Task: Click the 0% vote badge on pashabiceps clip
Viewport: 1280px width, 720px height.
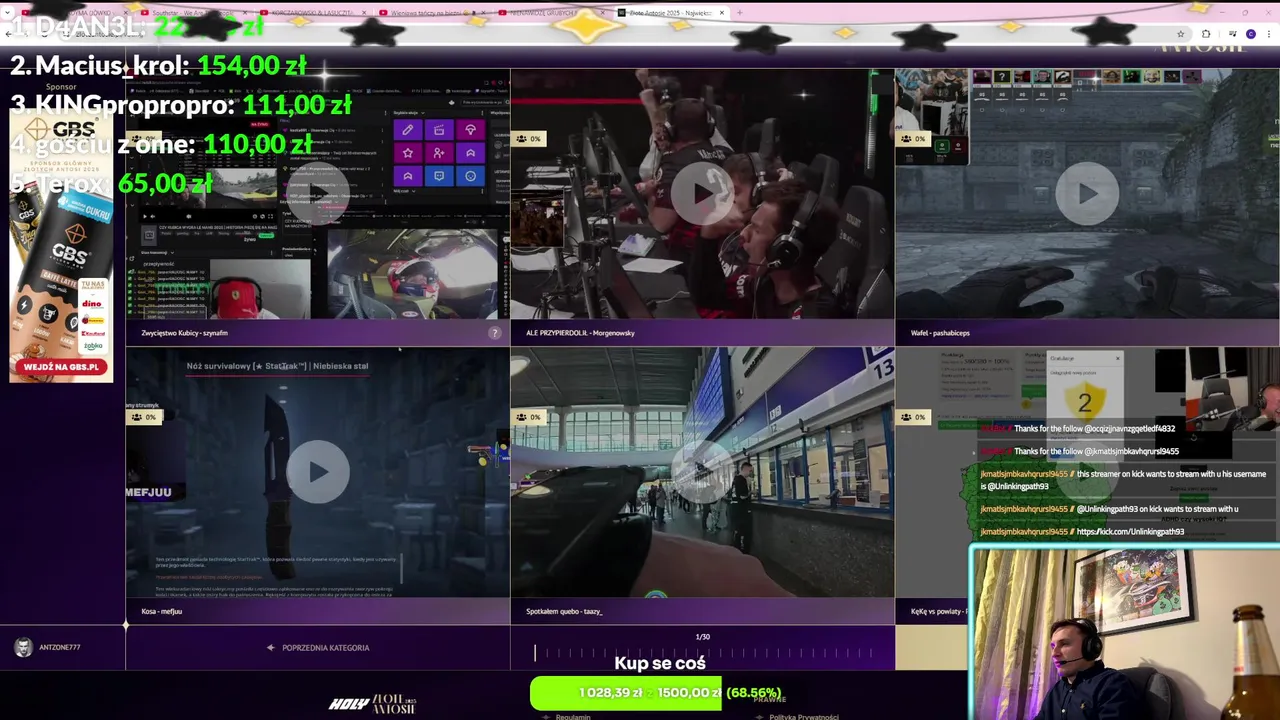Action: coord(912,138)
